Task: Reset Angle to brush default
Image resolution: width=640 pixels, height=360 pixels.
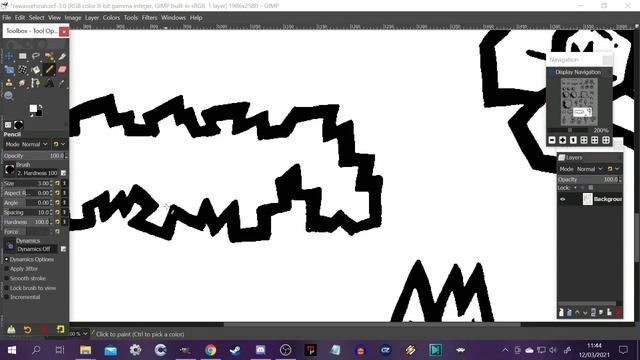Action: pos(58,202)
